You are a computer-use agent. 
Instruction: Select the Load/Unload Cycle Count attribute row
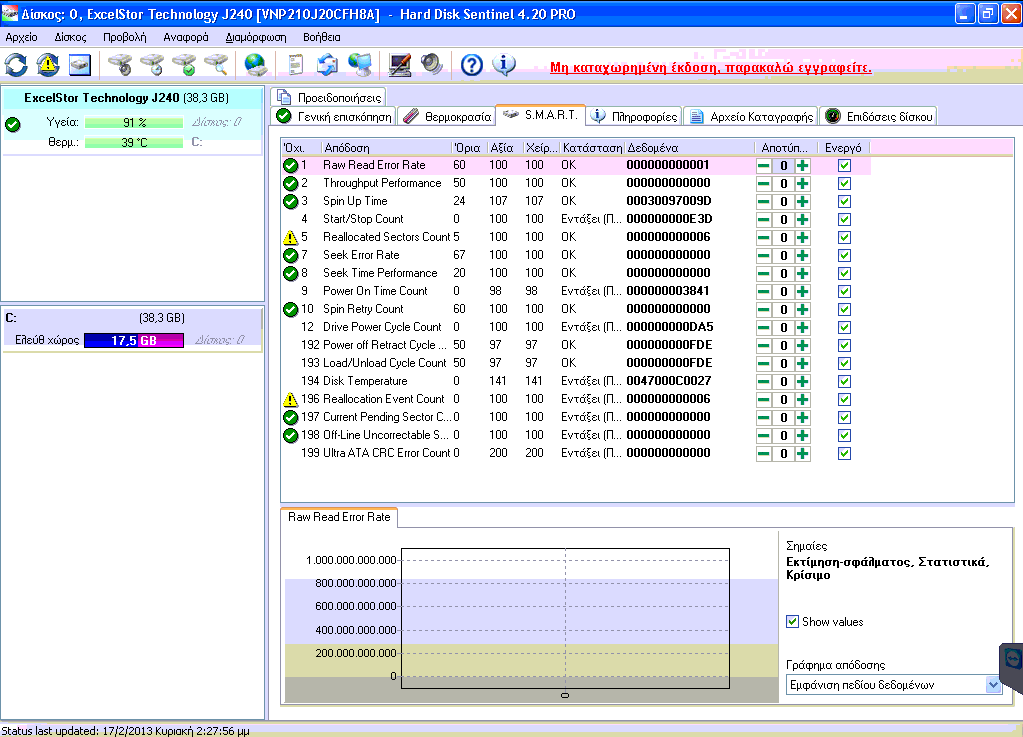click(x=576, y=363)
